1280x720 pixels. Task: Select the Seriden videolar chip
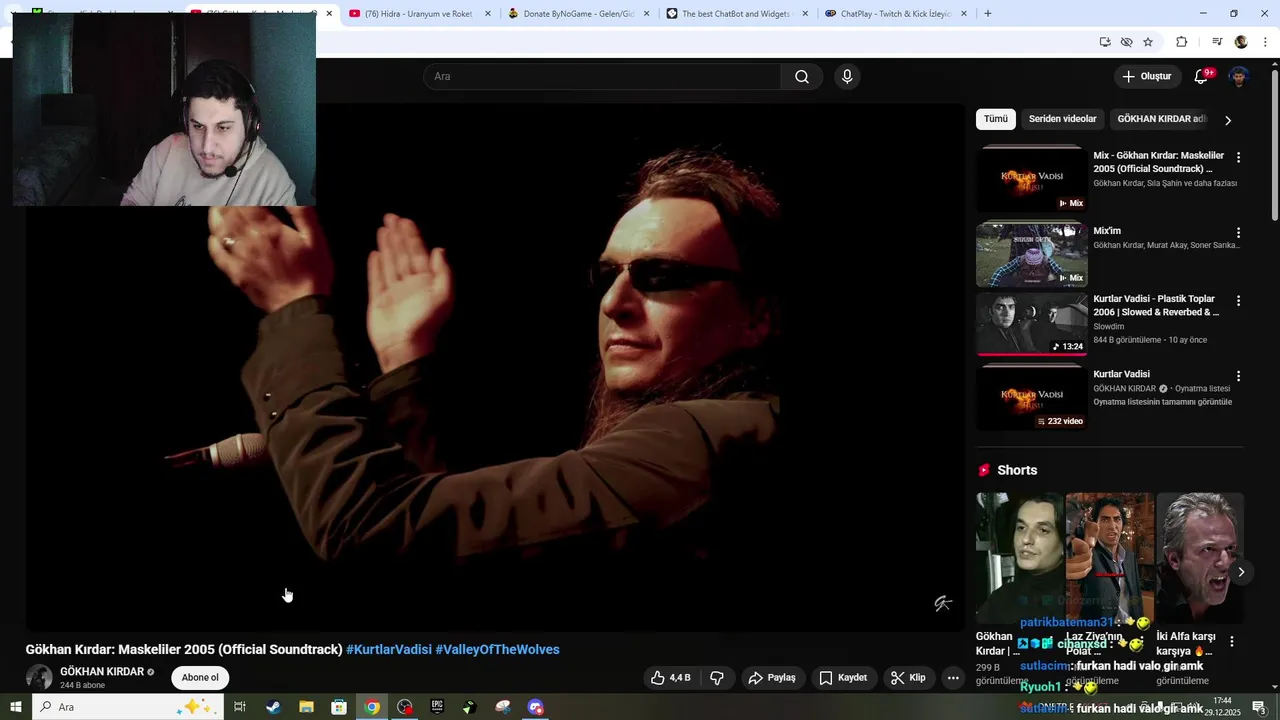click(1062, 119)
